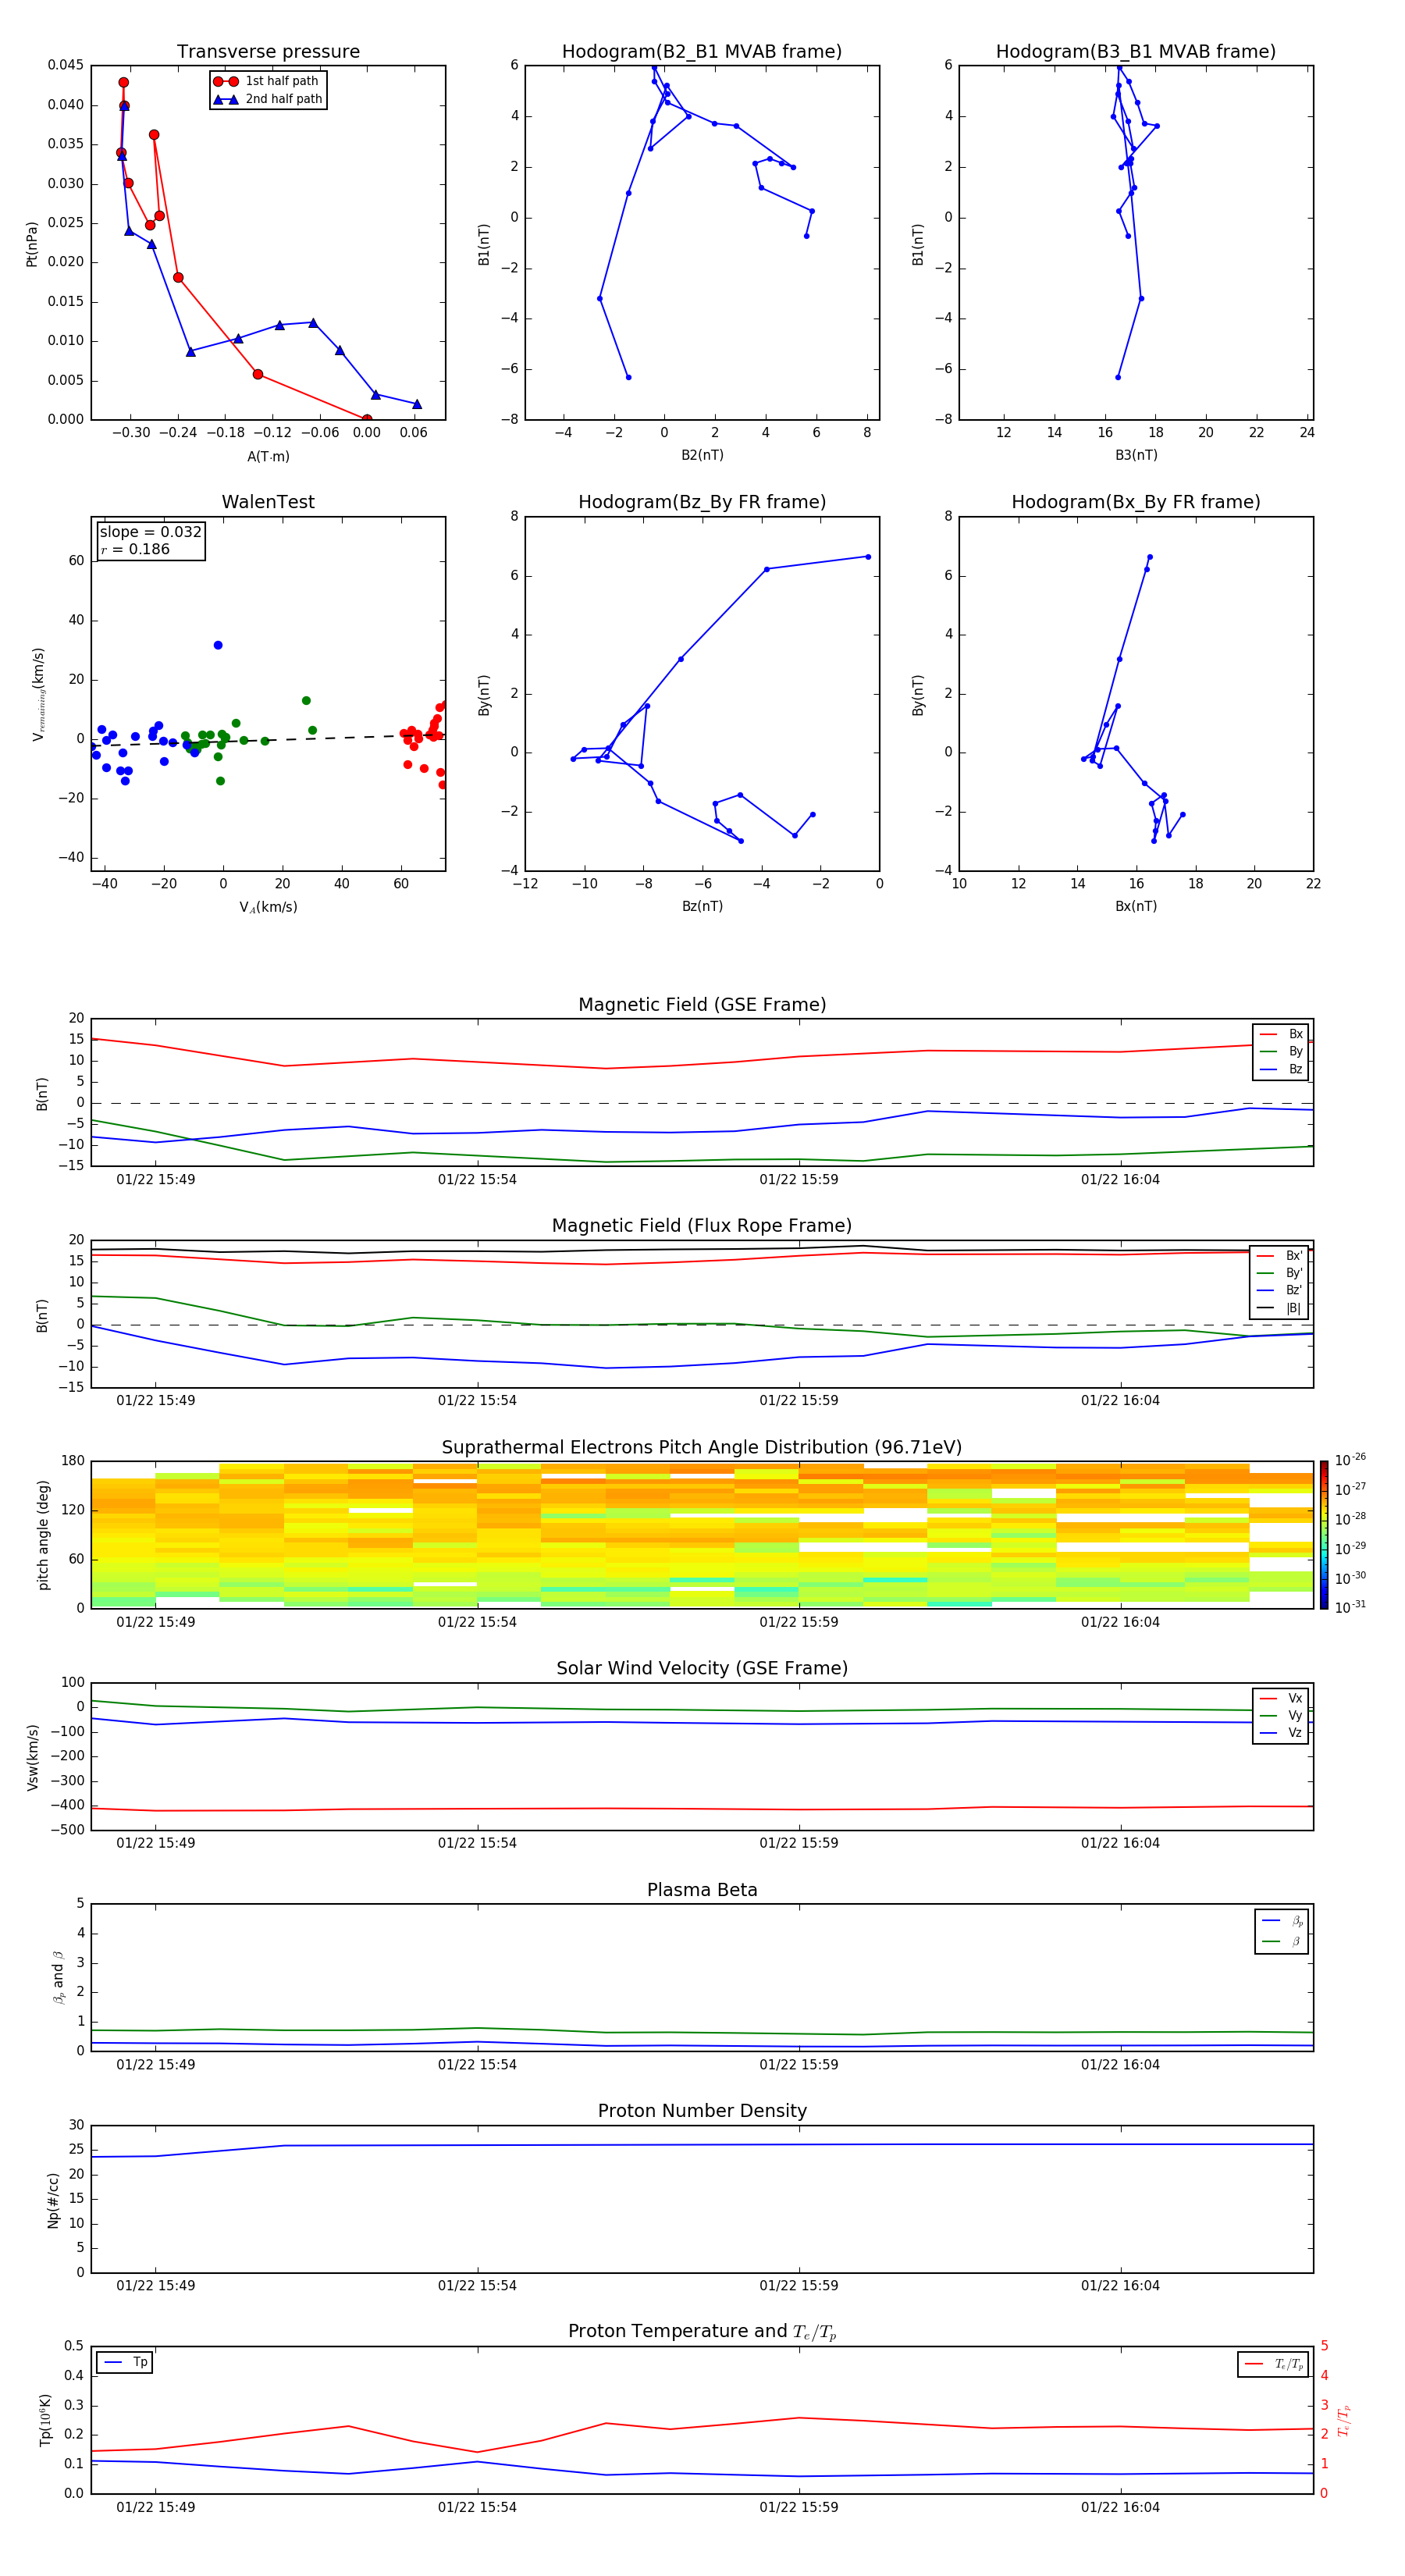Click the 'A(T·m)' x-axis label
Screen dimensions: 1405x2576
pyautogui.click(x=268, y=456)
